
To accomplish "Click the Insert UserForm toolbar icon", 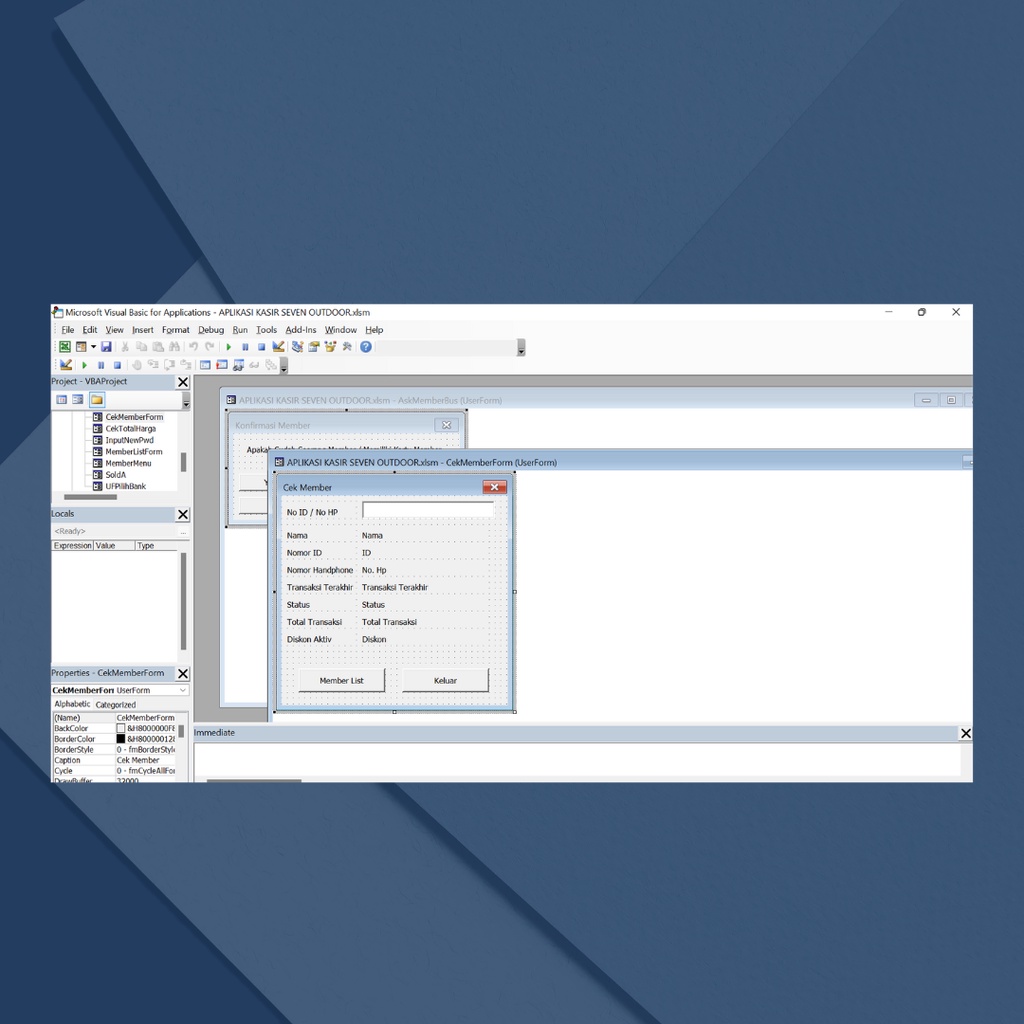I will click(x=81, y=347).
